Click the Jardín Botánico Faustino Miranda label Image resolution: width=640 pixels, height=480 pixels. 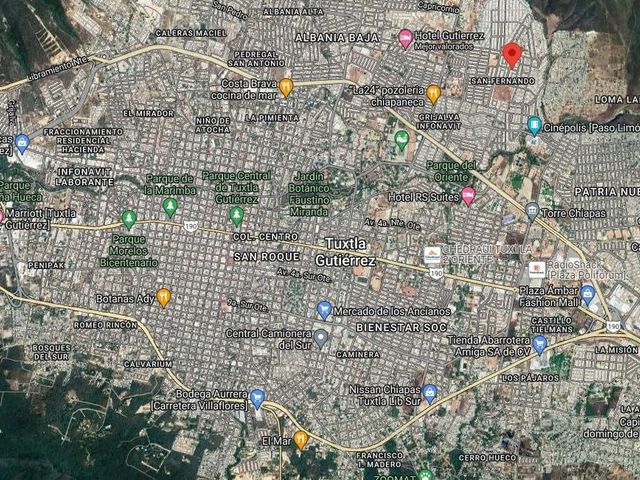pyautogui.click(x=309, y=194)
